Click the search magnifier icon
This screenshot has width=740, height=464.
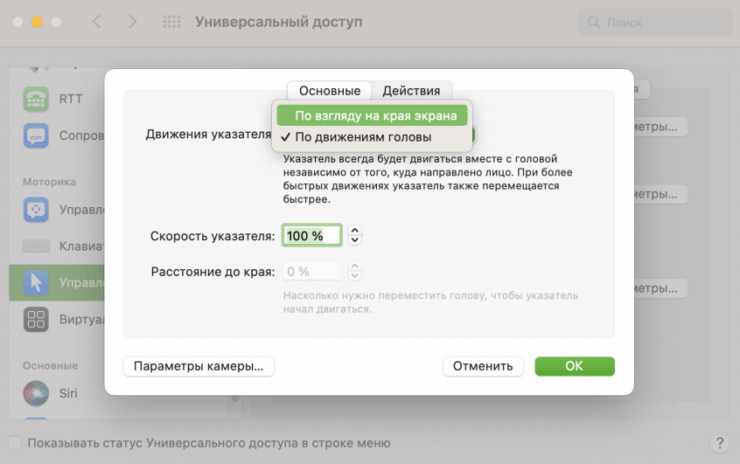pyautogui.click(x=593, y=22)
